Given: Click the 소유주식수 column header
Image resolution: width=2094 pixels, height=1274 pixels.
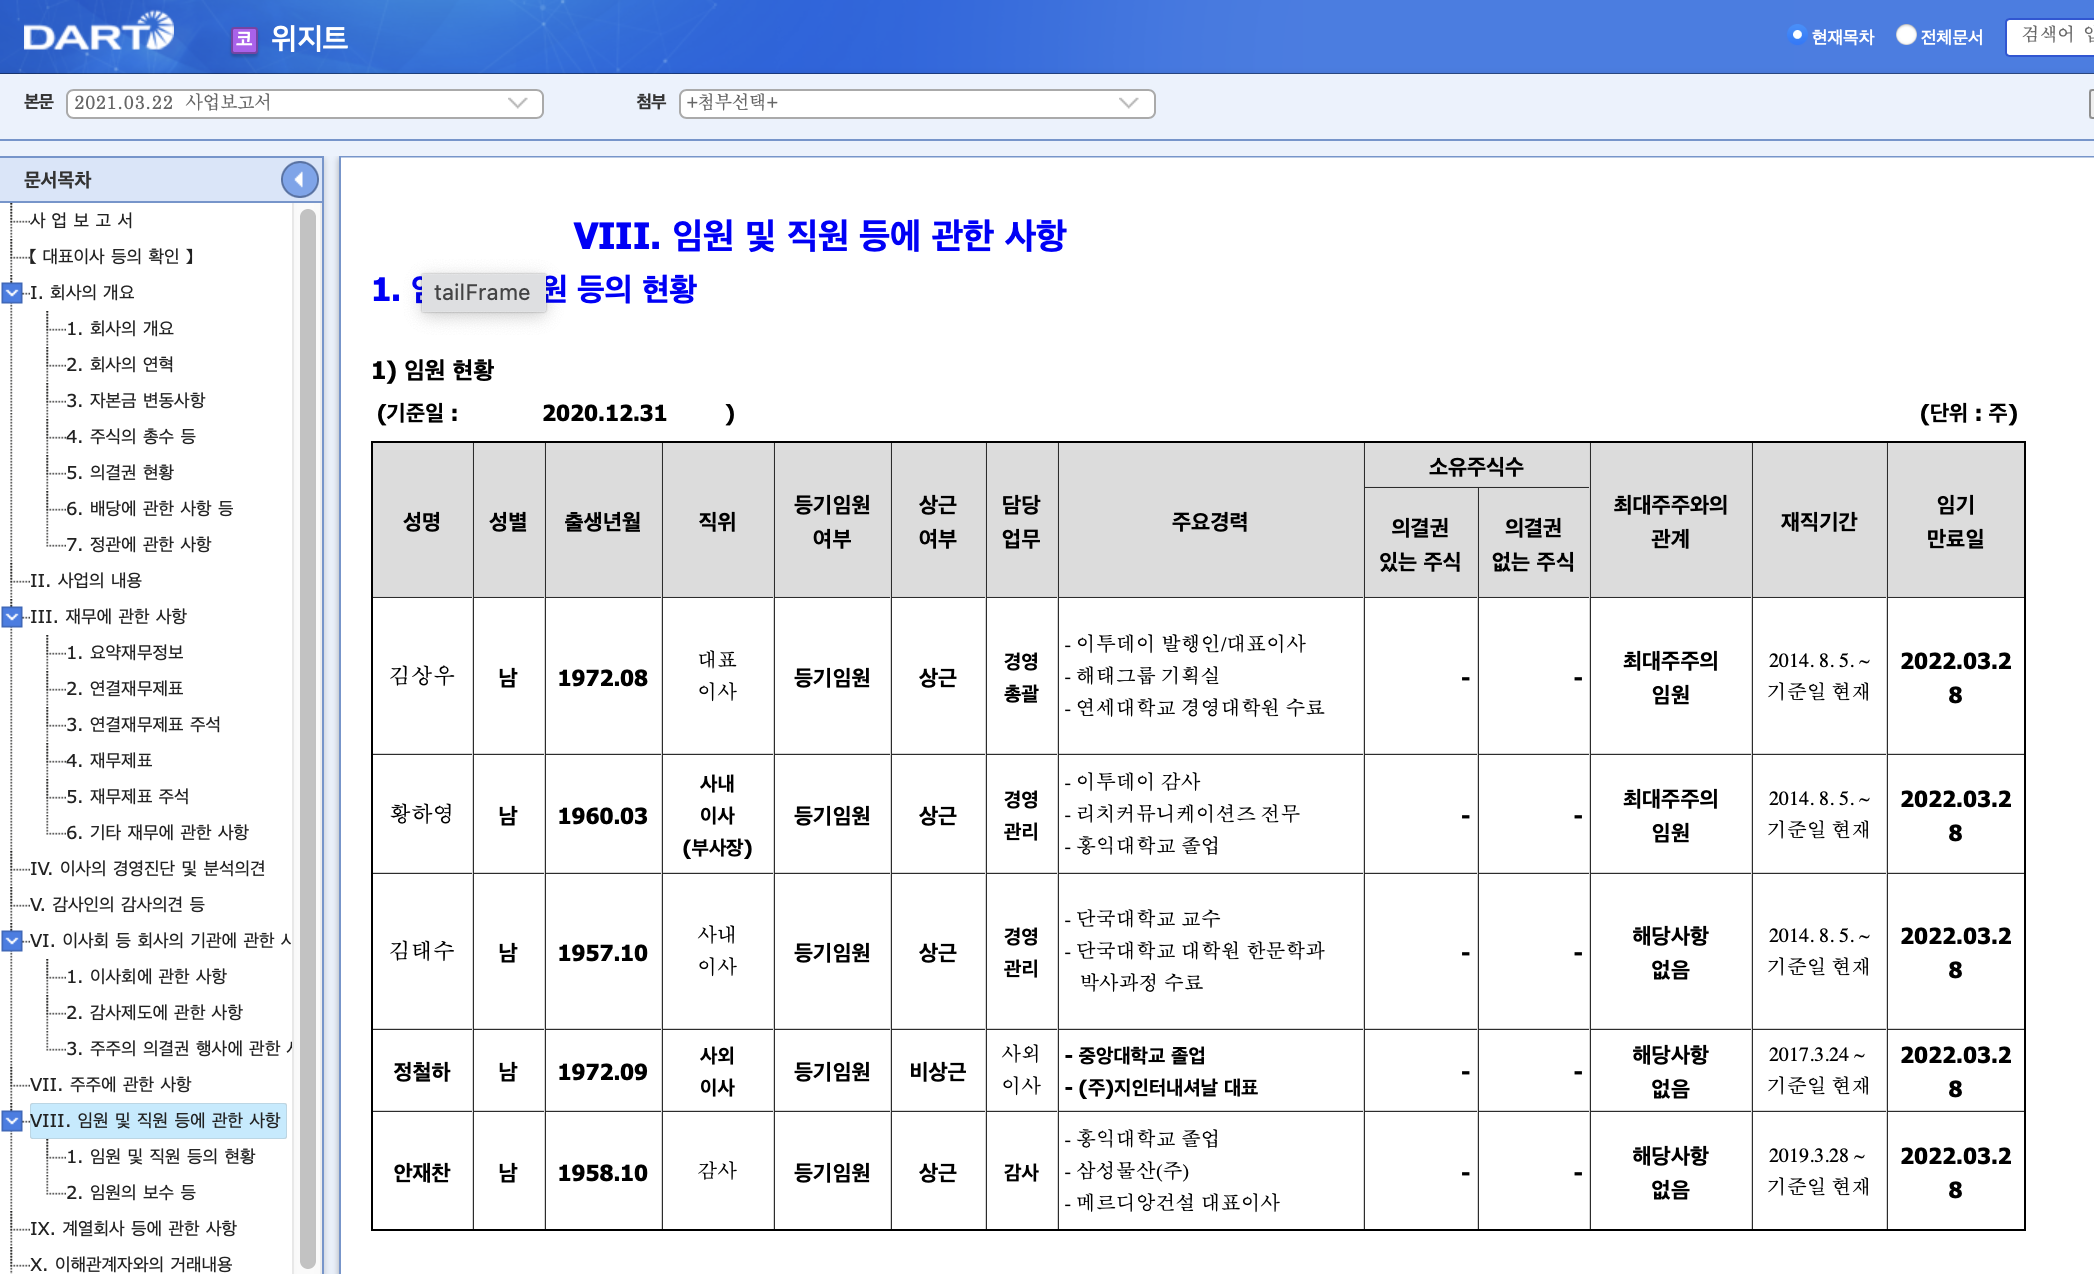Looking at the screenshot, I should click(1476, 466).
